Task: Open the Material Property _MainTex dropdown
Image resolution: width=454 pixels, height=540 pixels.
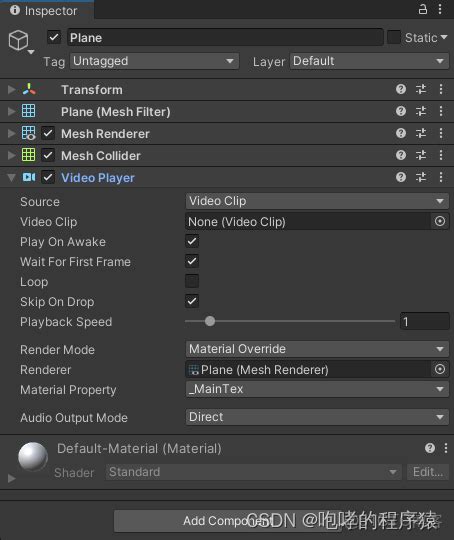Action: pyautogui.click(x=317, y=389)
